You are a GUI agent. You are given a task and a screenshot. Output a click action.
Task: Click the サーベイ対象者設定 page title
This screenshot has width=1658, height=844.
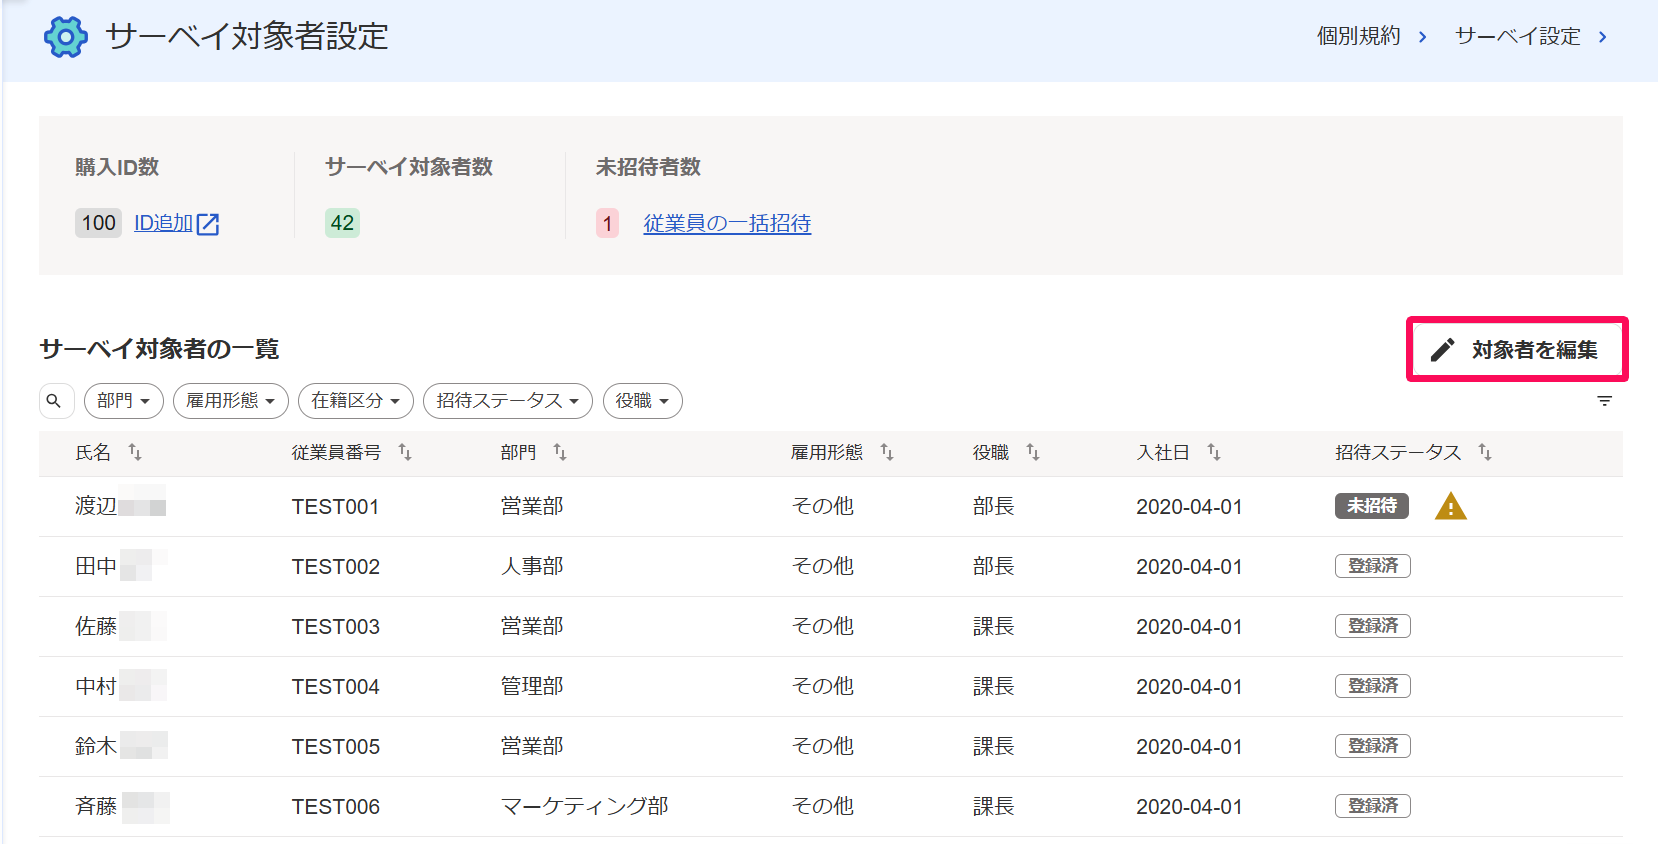[247, 37]
